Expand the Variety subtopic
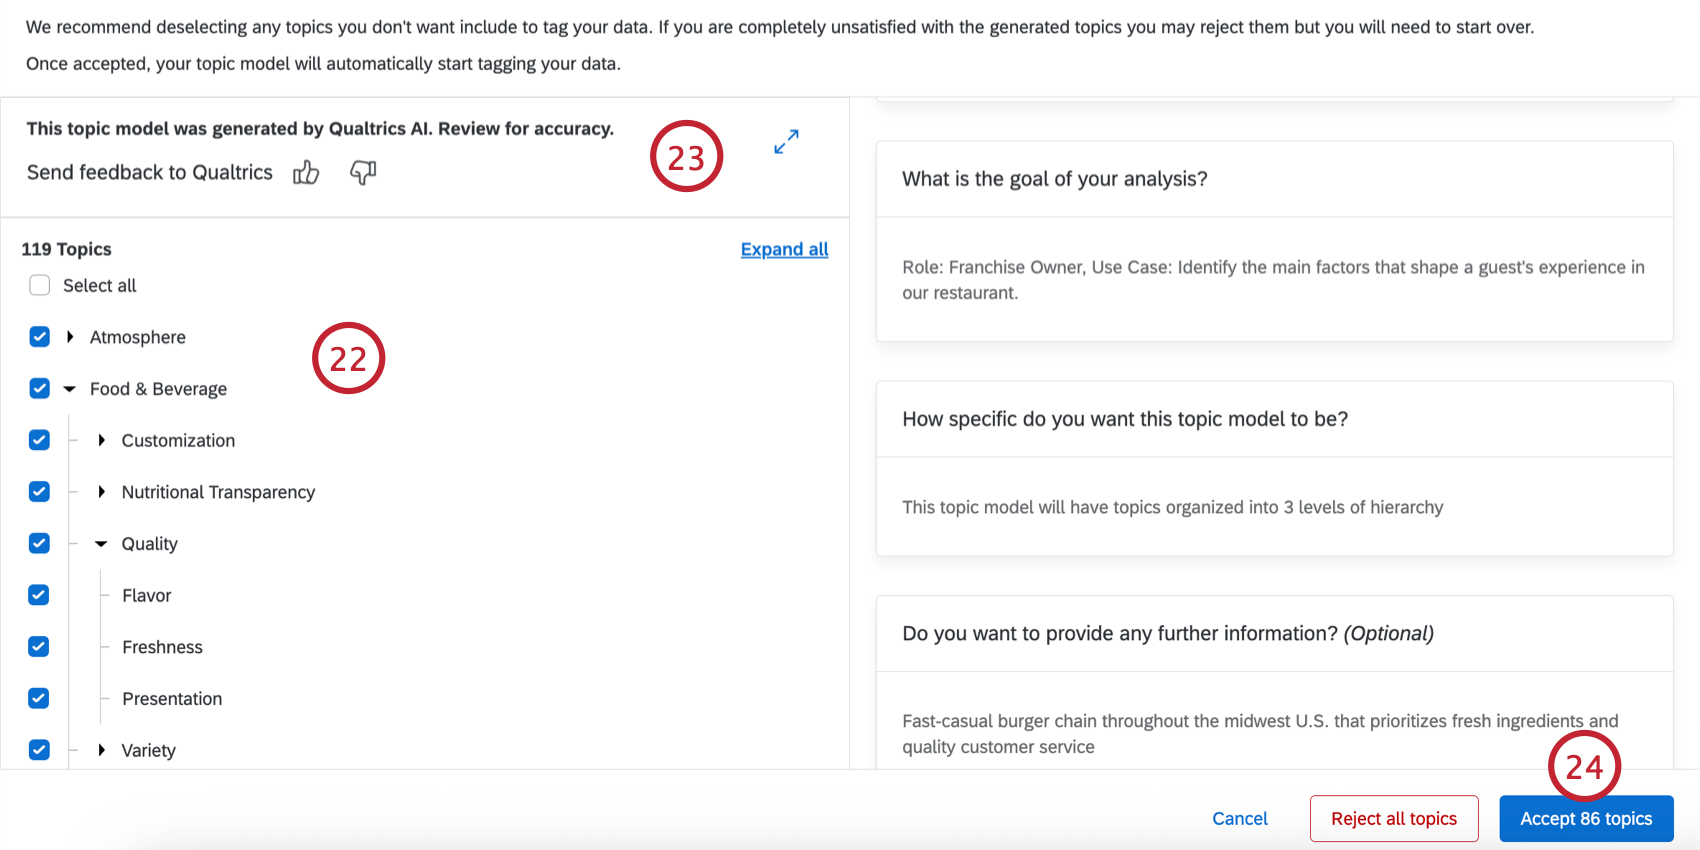Screen dimensions: 1700x850 pos(101,750)
